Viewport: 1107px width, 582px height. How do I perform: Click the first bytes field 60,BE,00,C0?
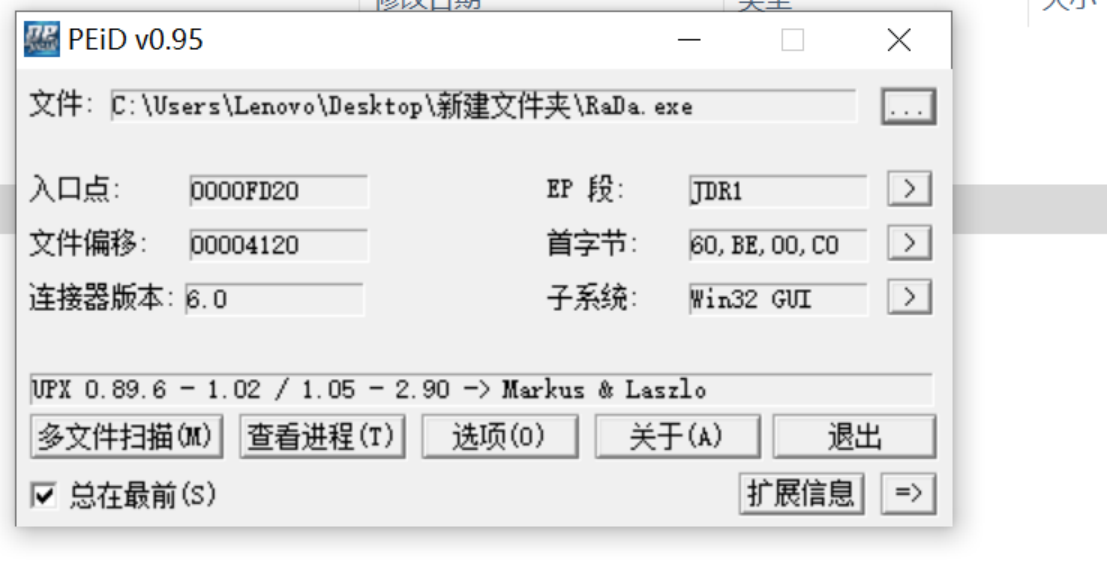pos(778,245)
